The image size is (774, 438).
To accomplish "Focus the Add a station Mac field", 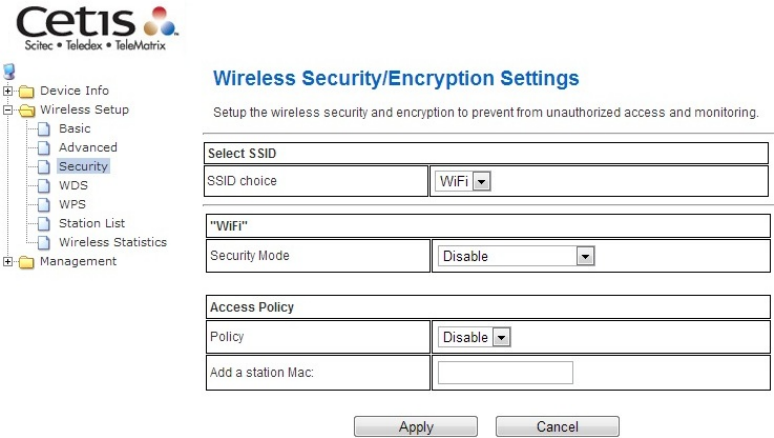I will tap(505, 373).
